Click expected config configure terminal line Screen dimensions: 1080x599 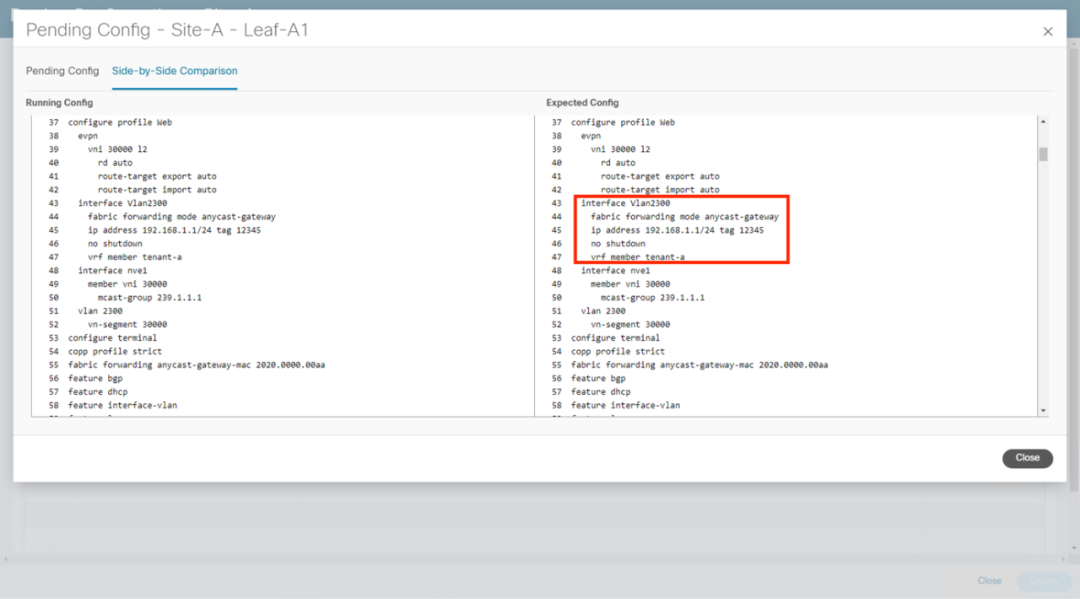click(615, 338)
